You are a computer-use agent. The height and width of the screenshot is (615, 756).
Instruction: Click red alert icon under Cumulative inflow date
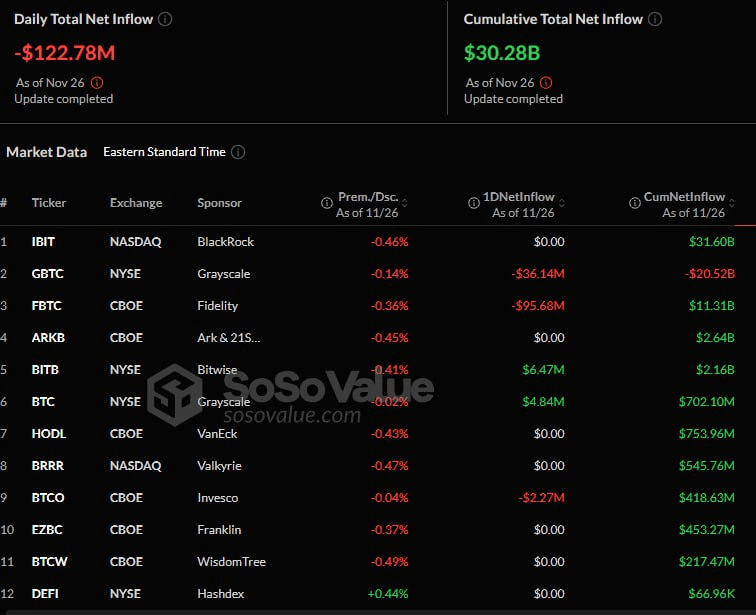tap(546, 83)
